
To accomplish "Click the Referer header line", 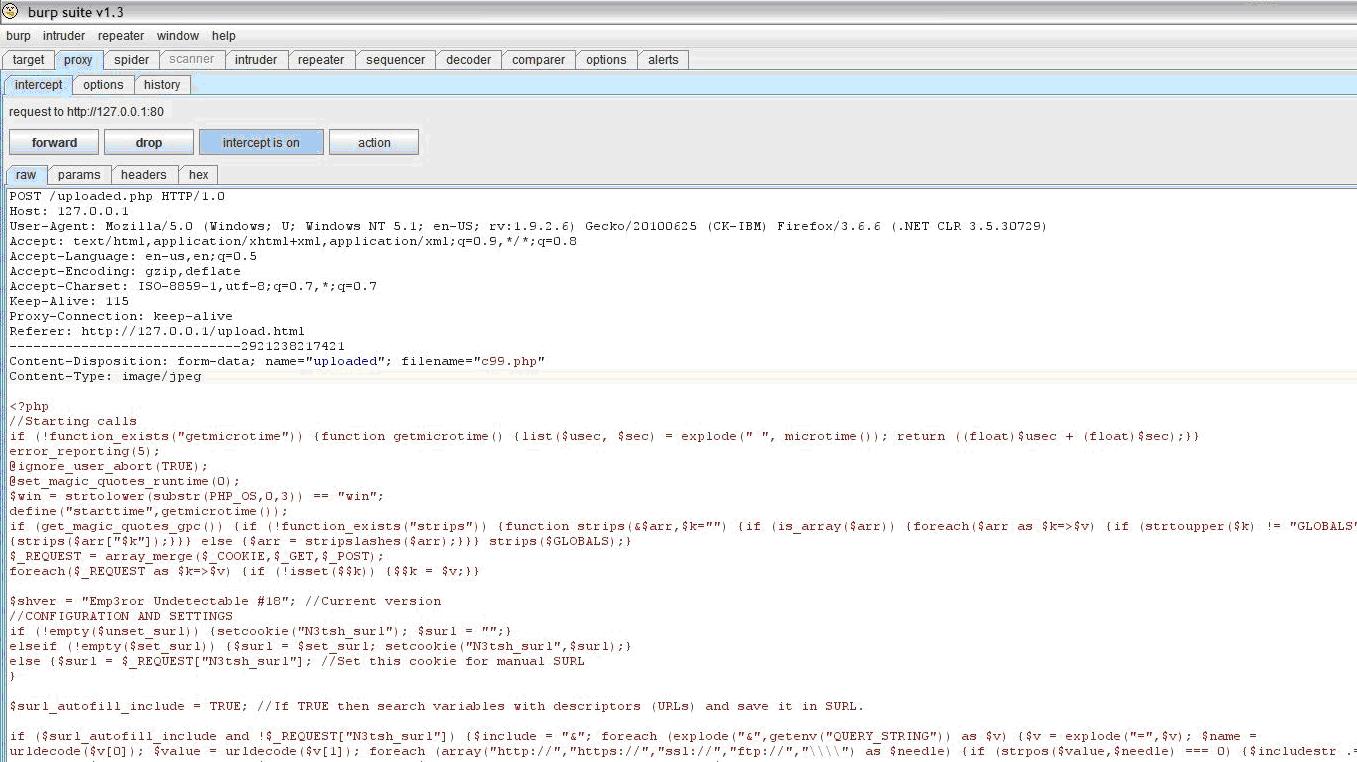I will pos(157,331).
